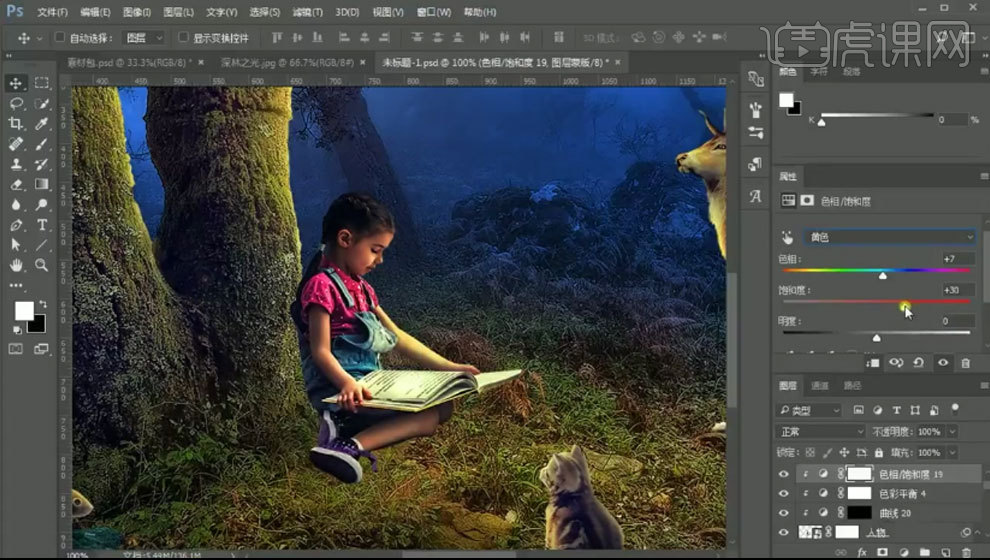
Task: Hide the 色相/饱和度 19 layer
Action: point(784,474)
